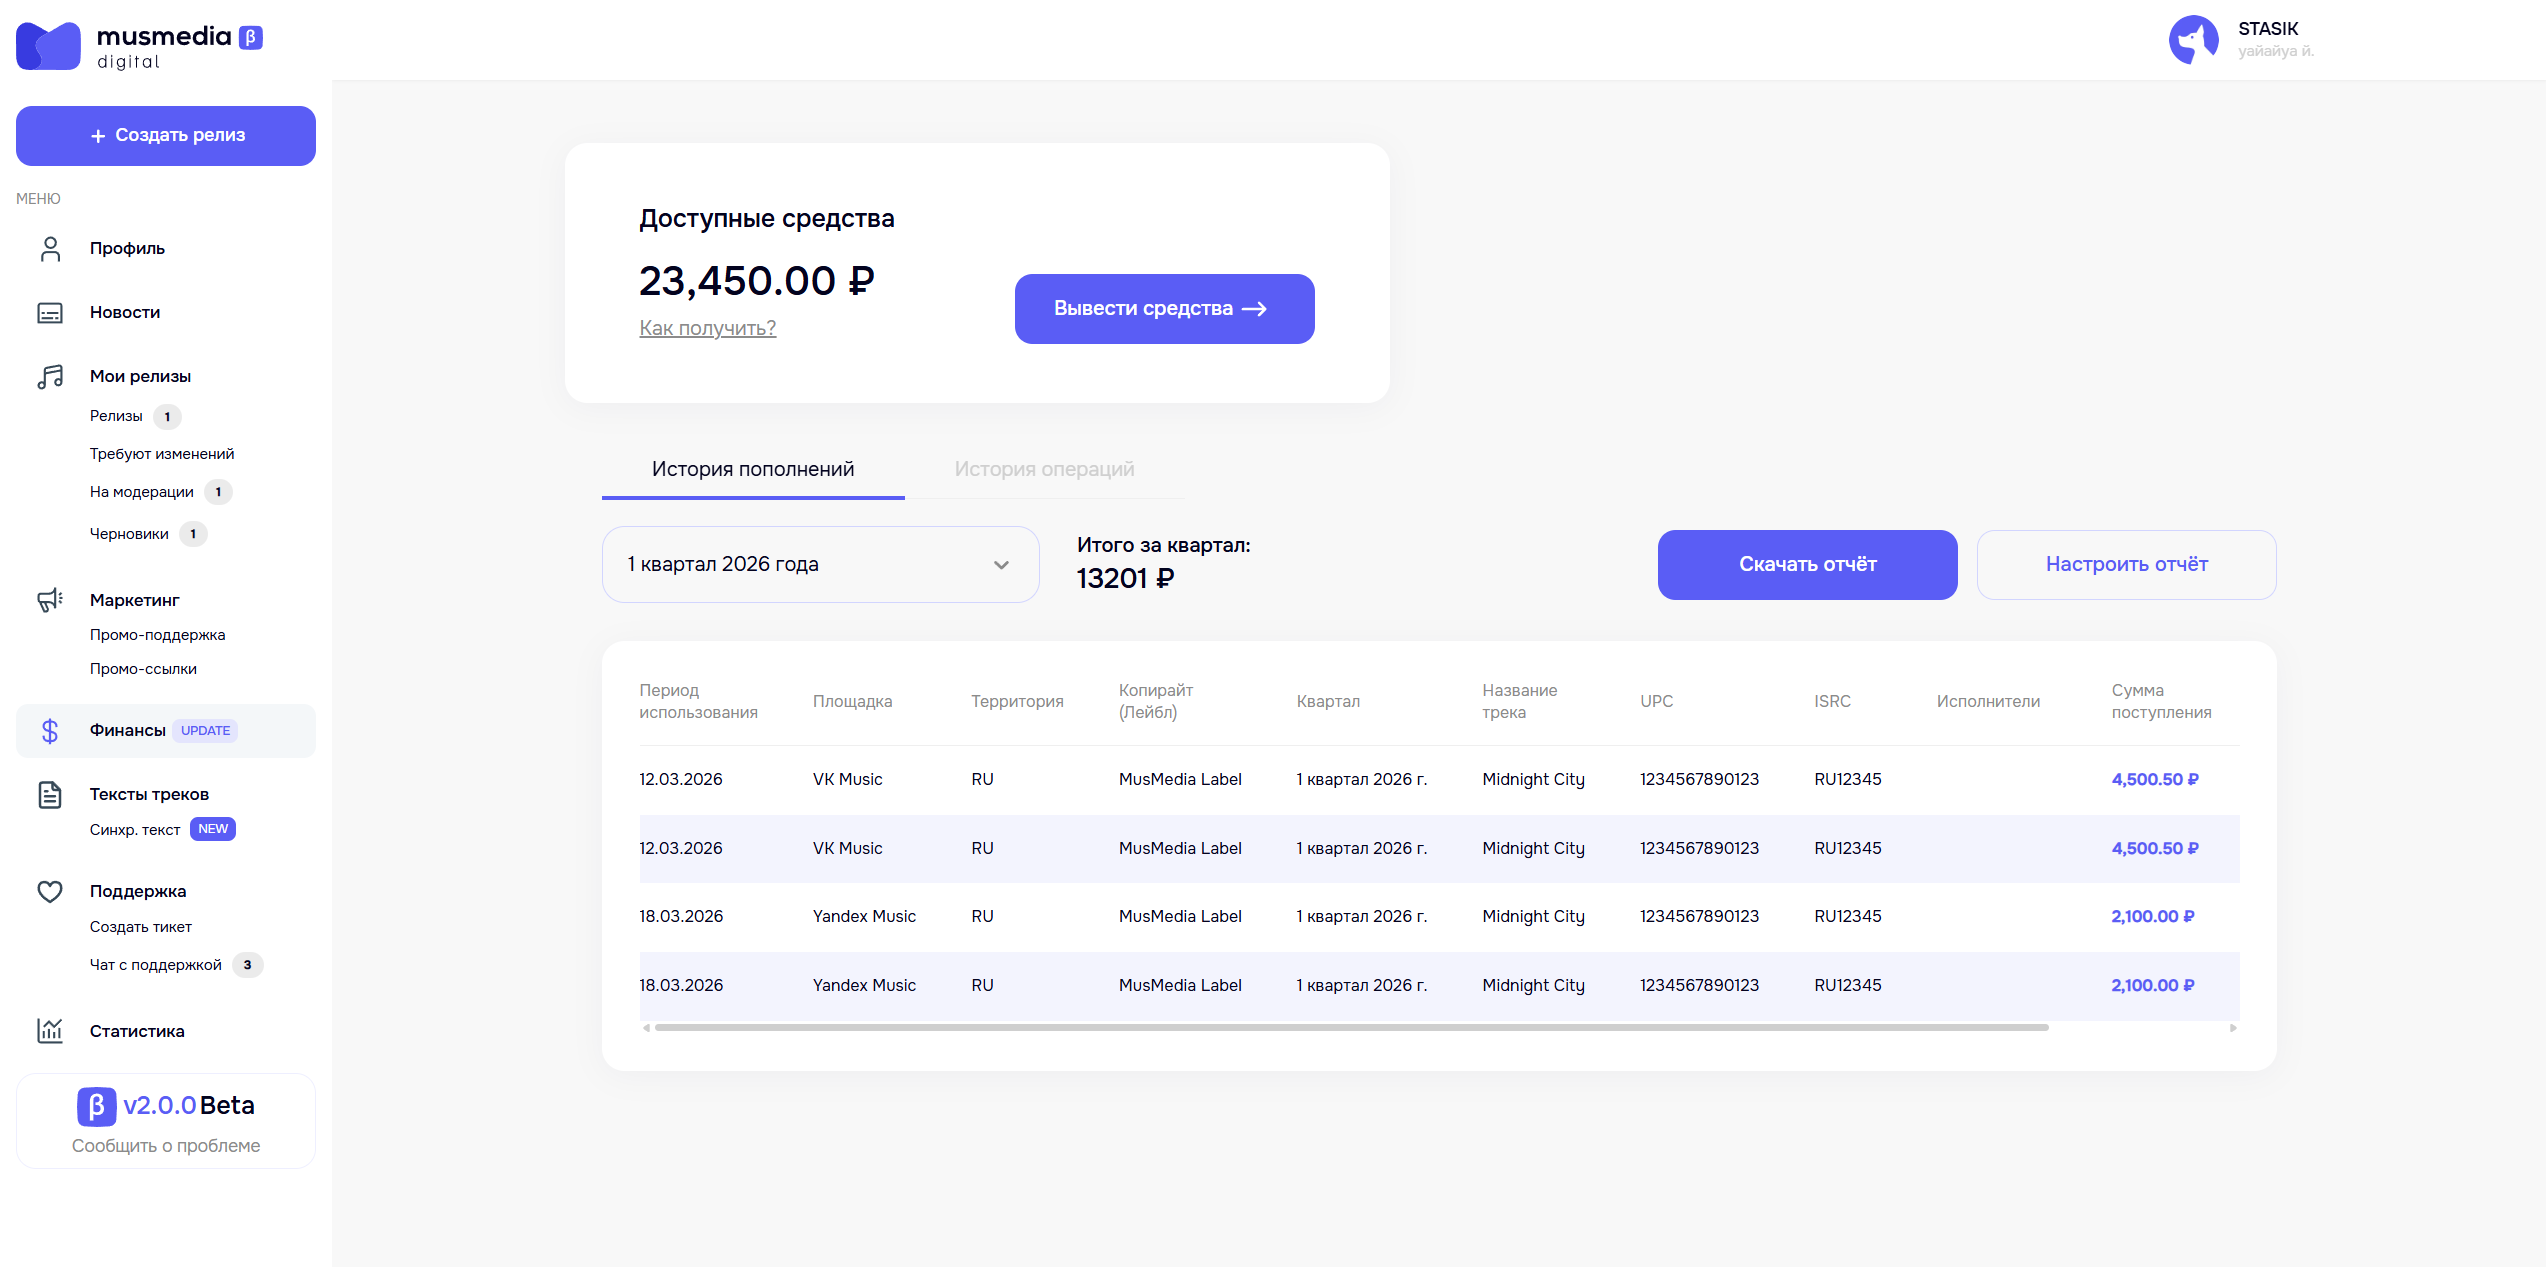Screen dimensions: 2546x1267
Task: Open Промо-ссылки submenu item
Action: point(143,669)
